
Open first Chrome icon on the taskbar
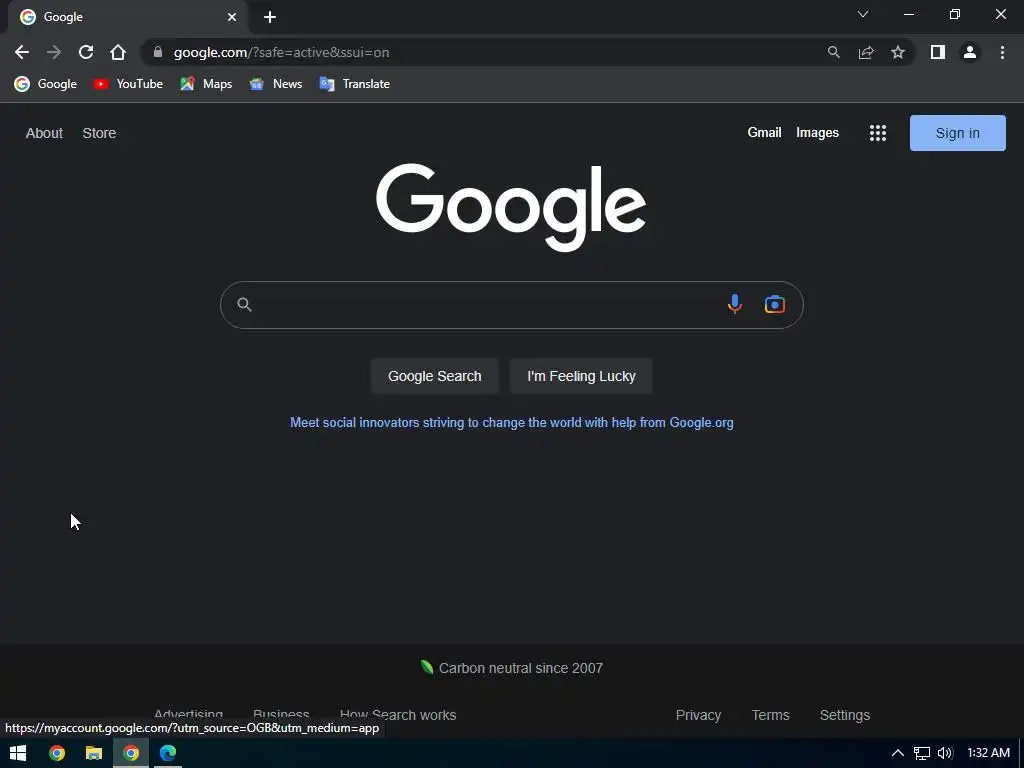(57, 753)
